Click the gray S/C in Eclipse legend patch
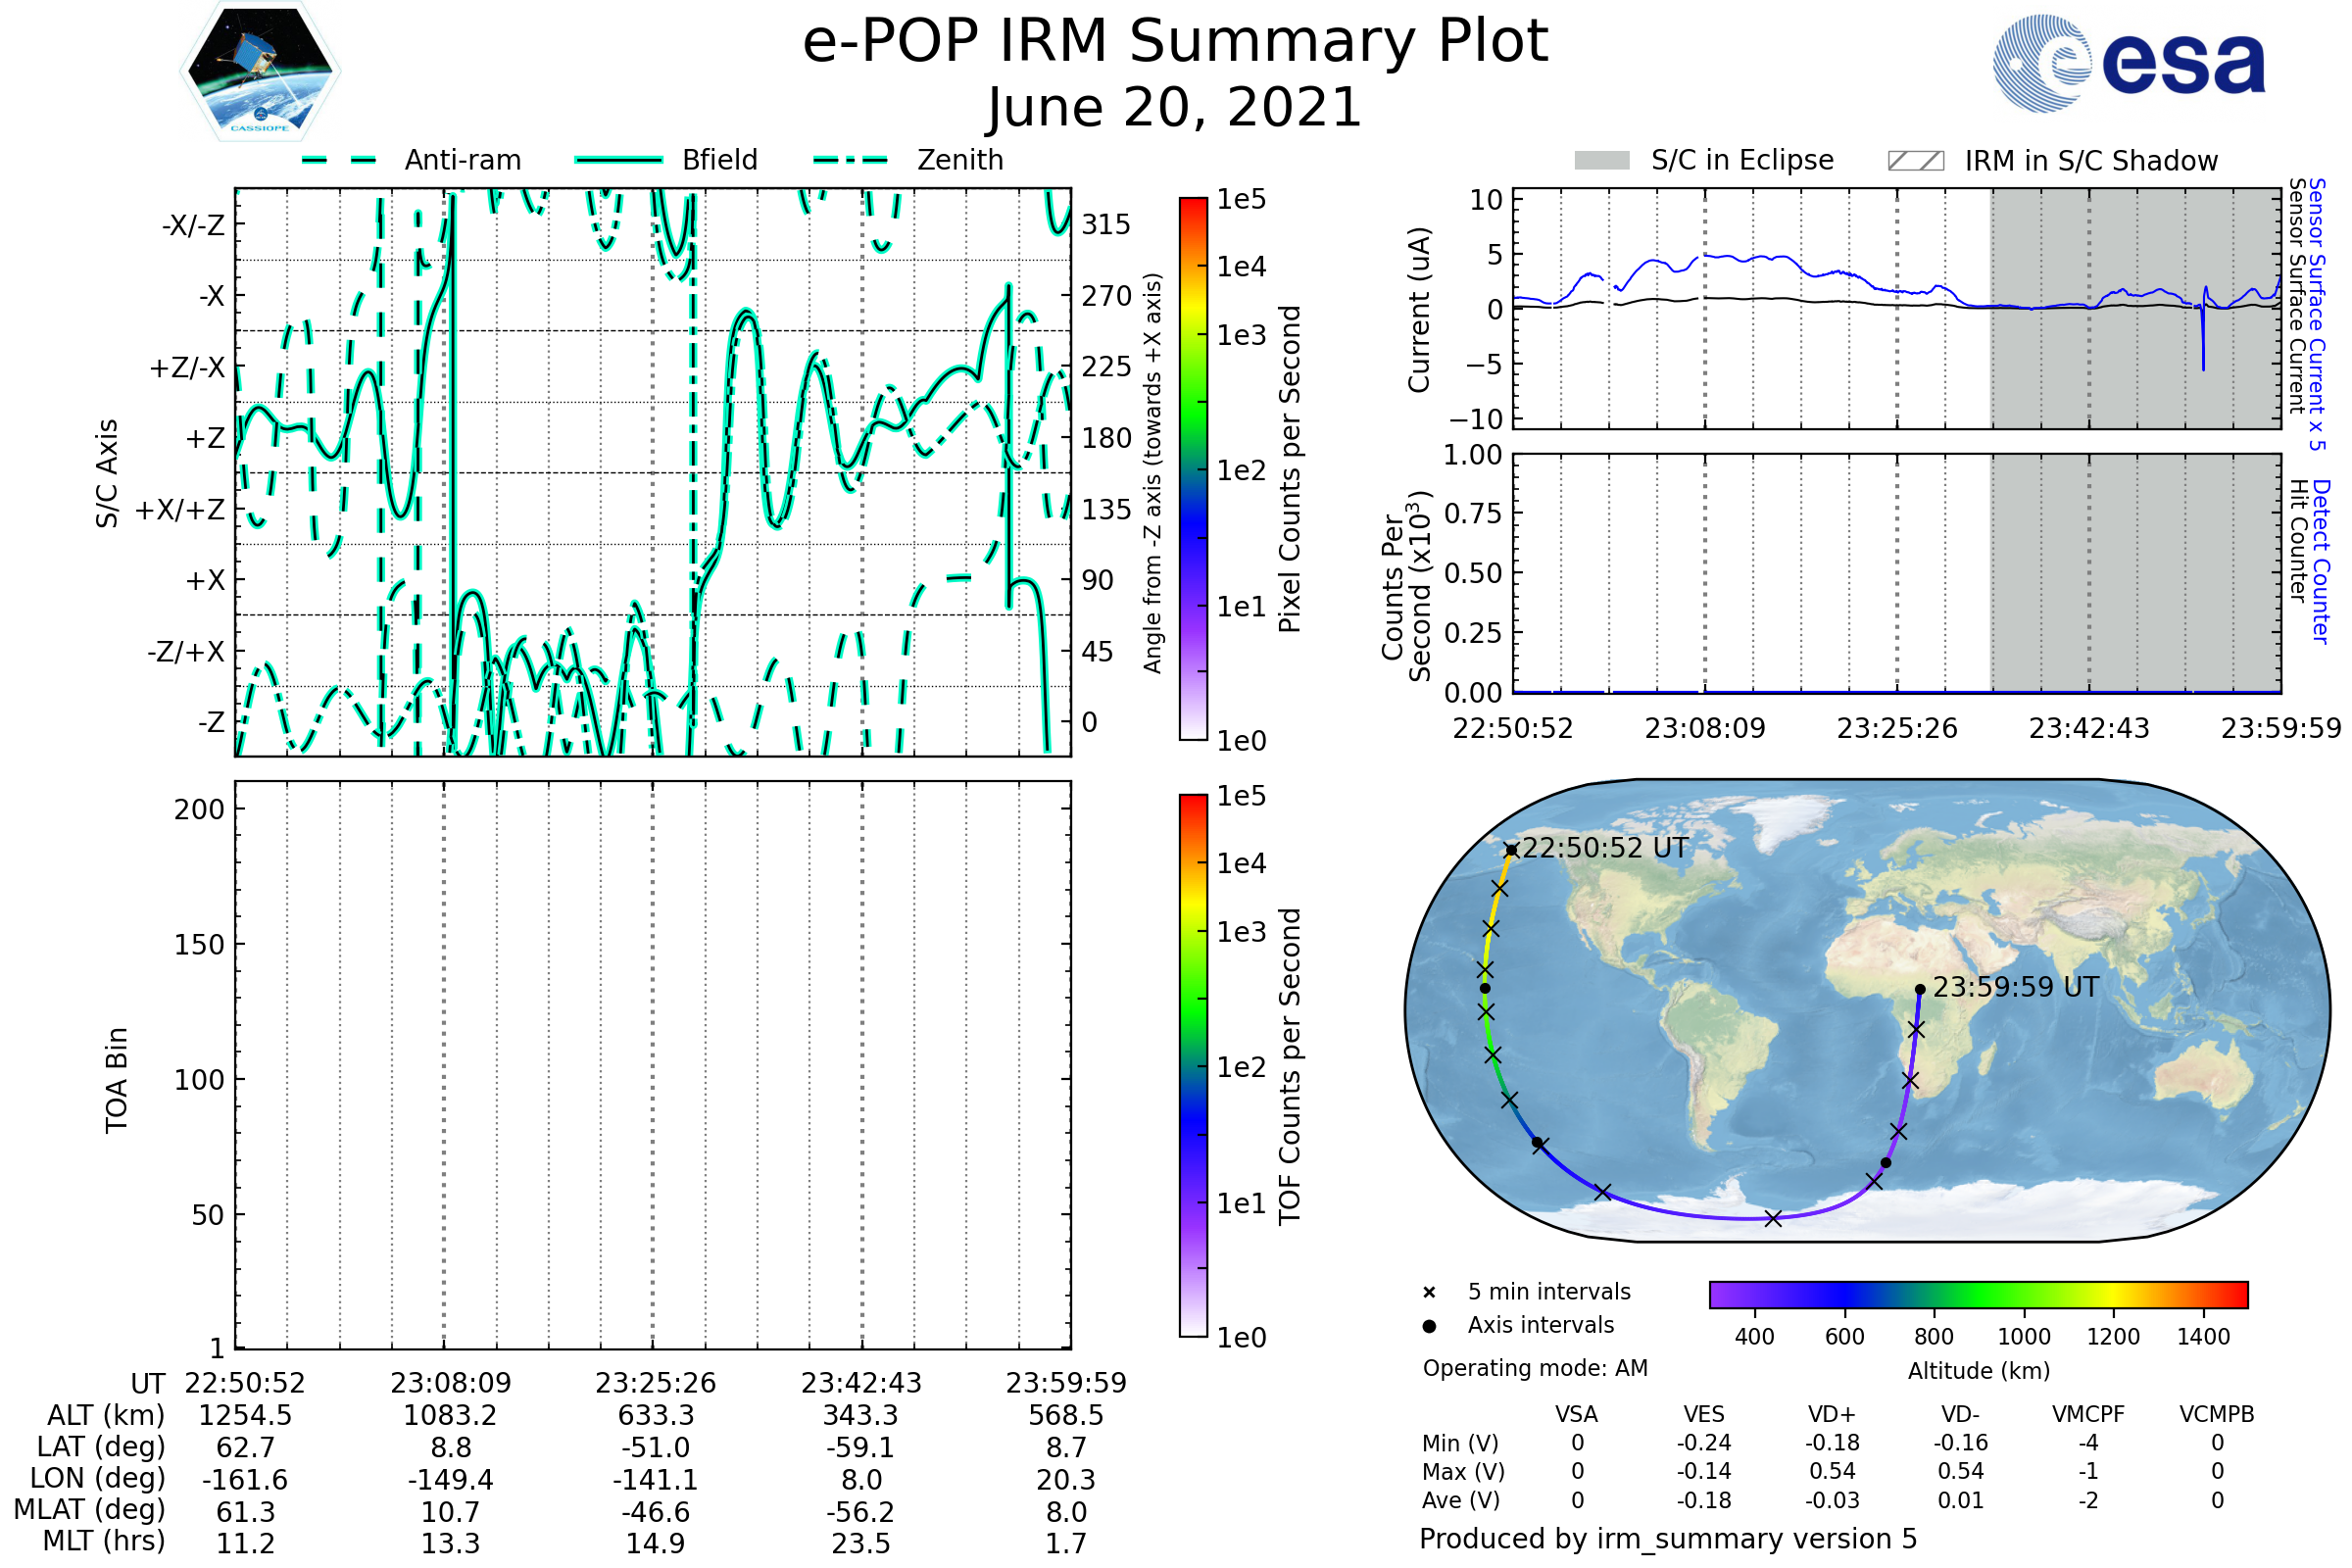The image size is (2352, 1568). (x=1602, y=161)
